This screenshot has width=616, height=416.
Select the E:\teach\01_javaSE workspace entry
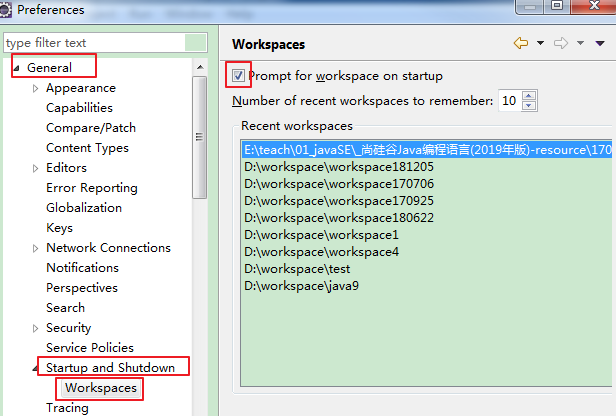point(427,150)
